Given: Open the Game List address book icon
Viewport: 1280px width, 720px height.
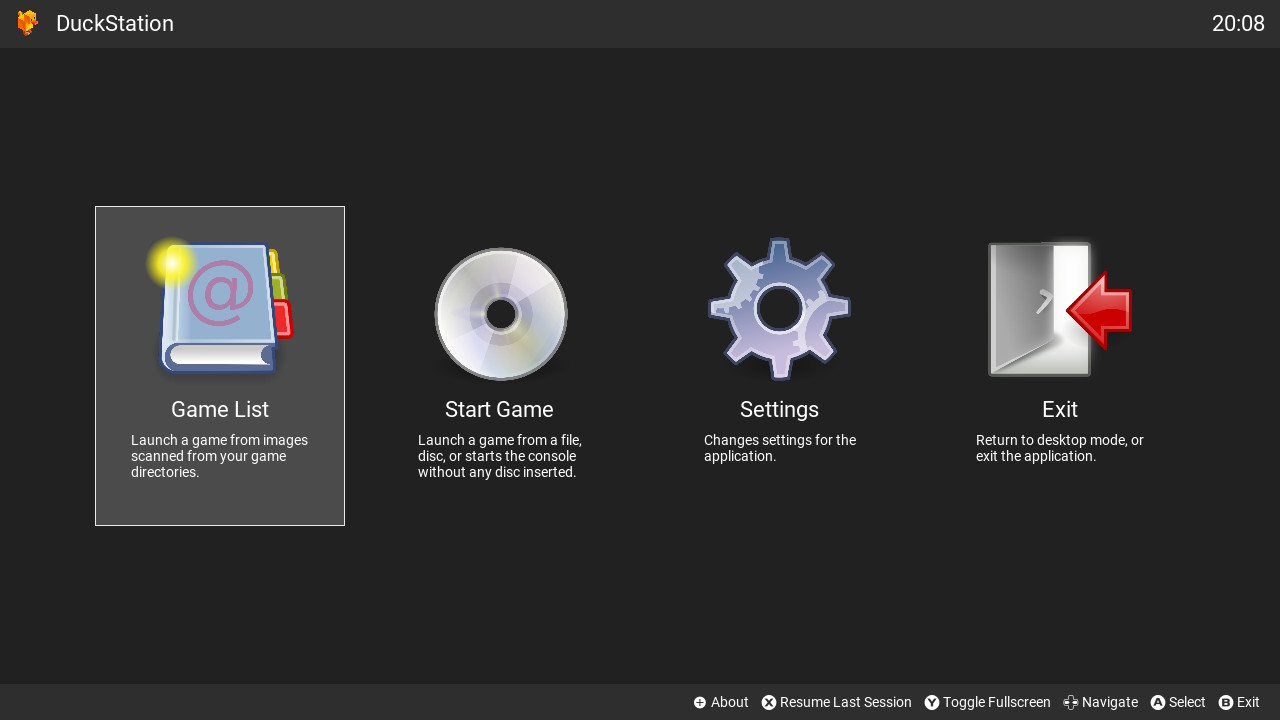Looking at the screenshot, I should (x=220, y=307).
